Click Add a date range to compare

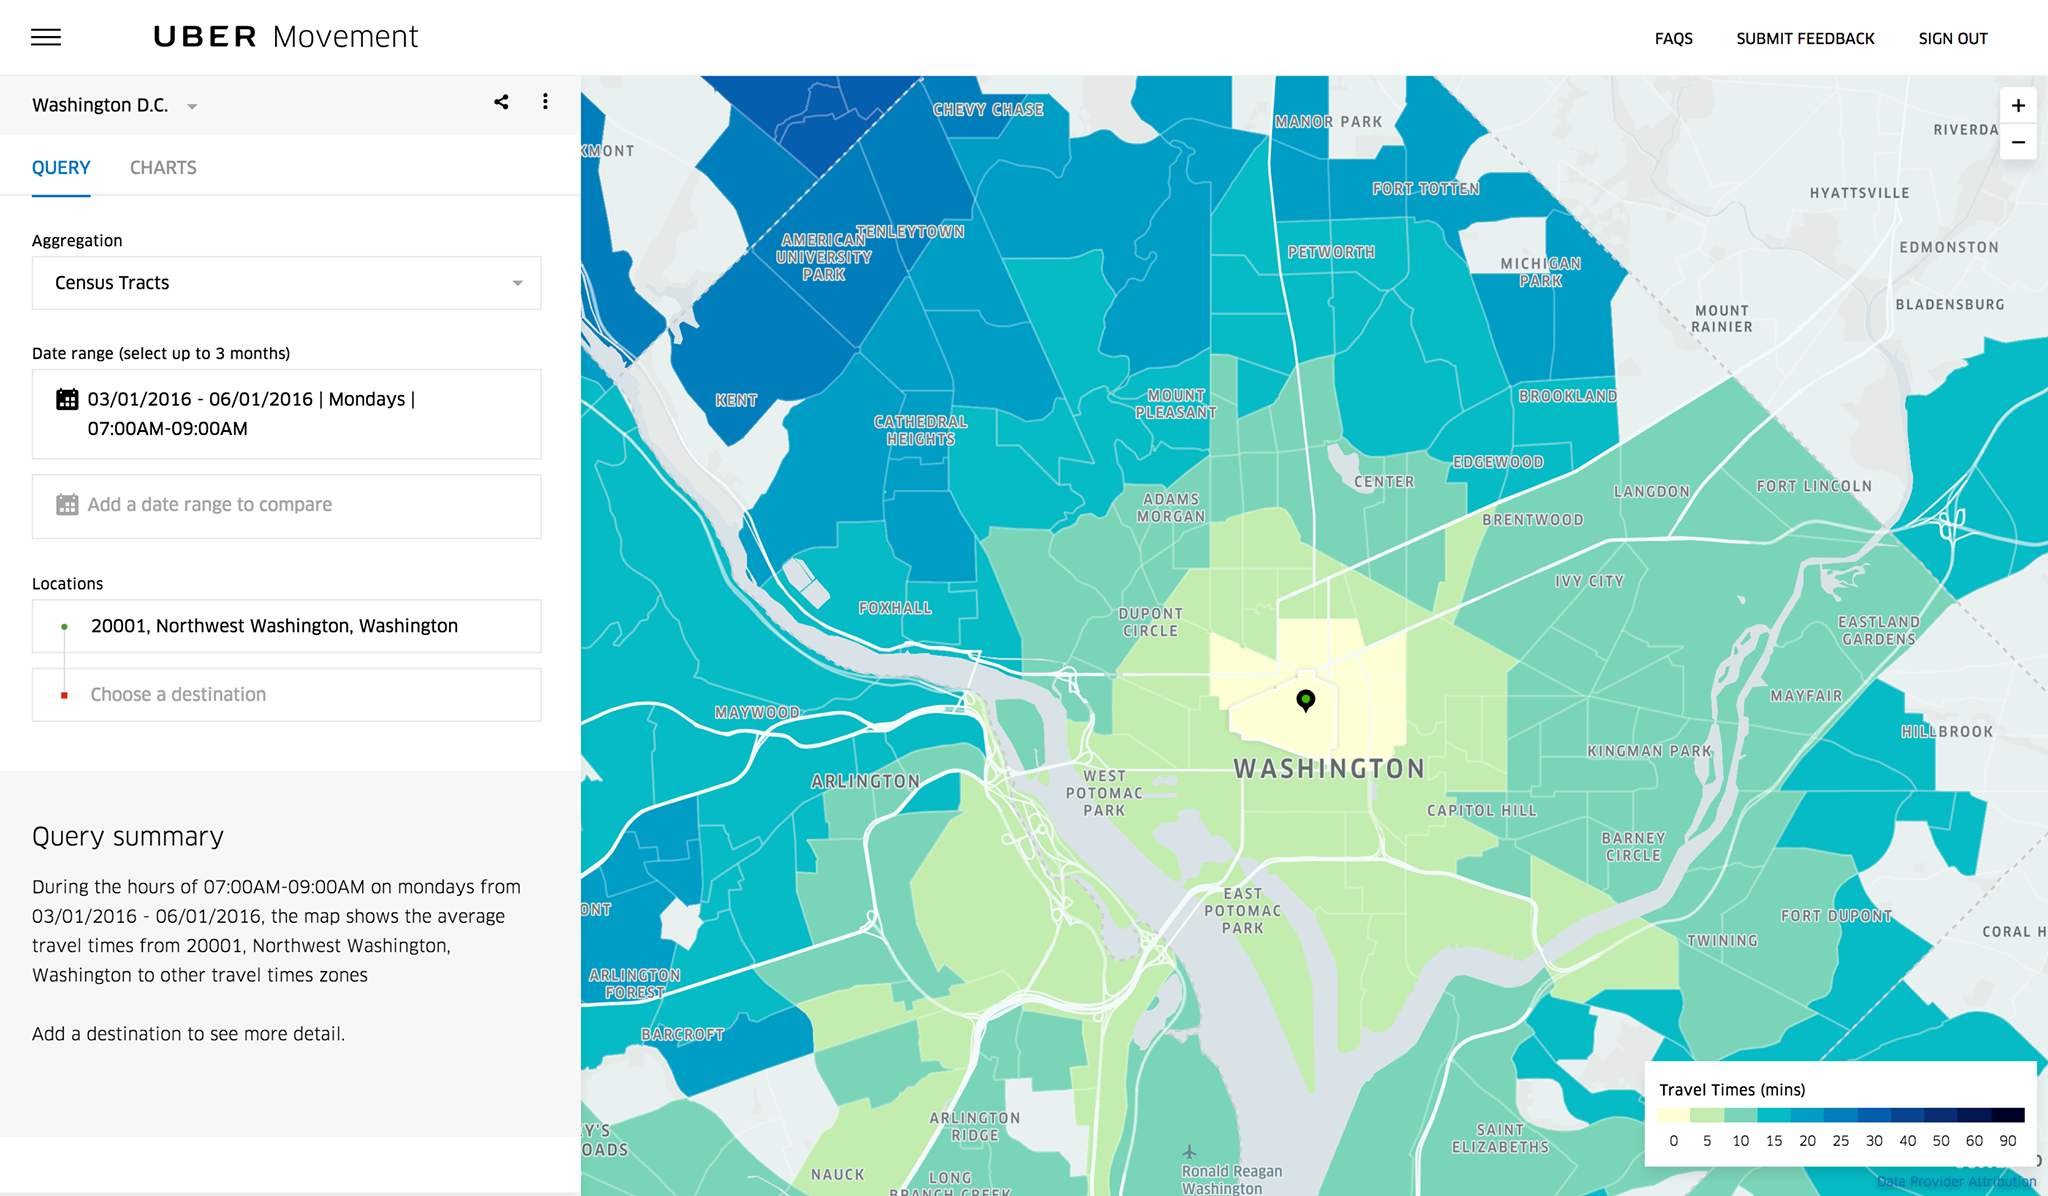pyautogui.click(x=210, y=505)
